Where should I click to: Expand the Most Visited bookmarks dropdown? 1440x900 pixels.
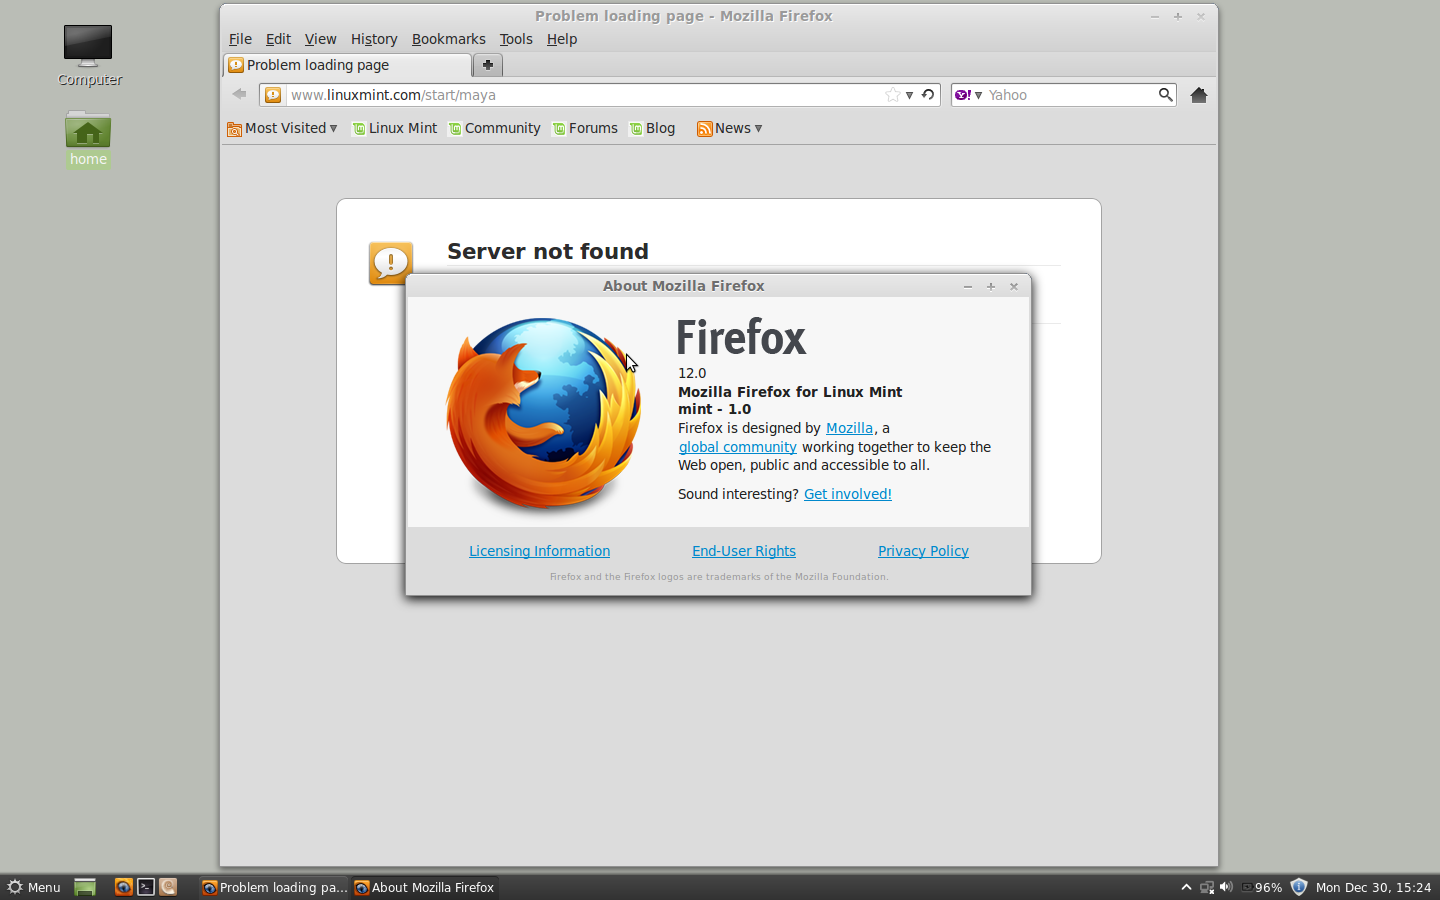click(283, 128)
